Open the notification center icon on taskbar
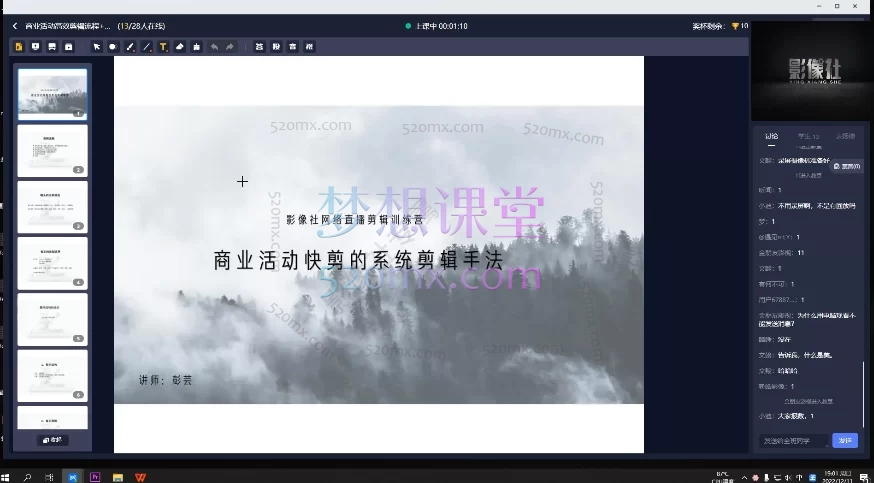The height and width of the screenshot is (483, 874). click(x=865, y=477)
